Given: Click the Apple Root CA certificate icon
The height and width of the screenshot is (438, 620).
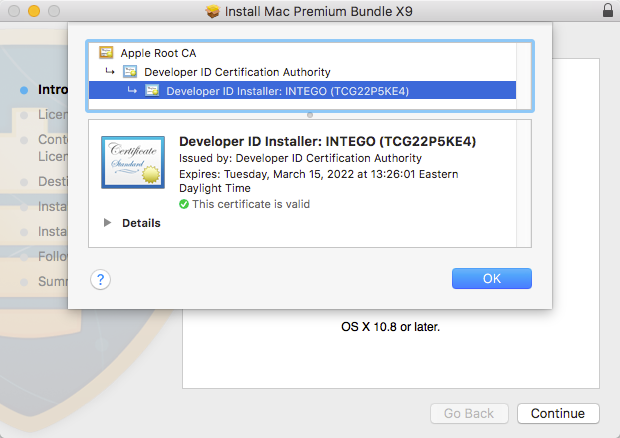Looking at the screenshot, I should tap(106, 53).
